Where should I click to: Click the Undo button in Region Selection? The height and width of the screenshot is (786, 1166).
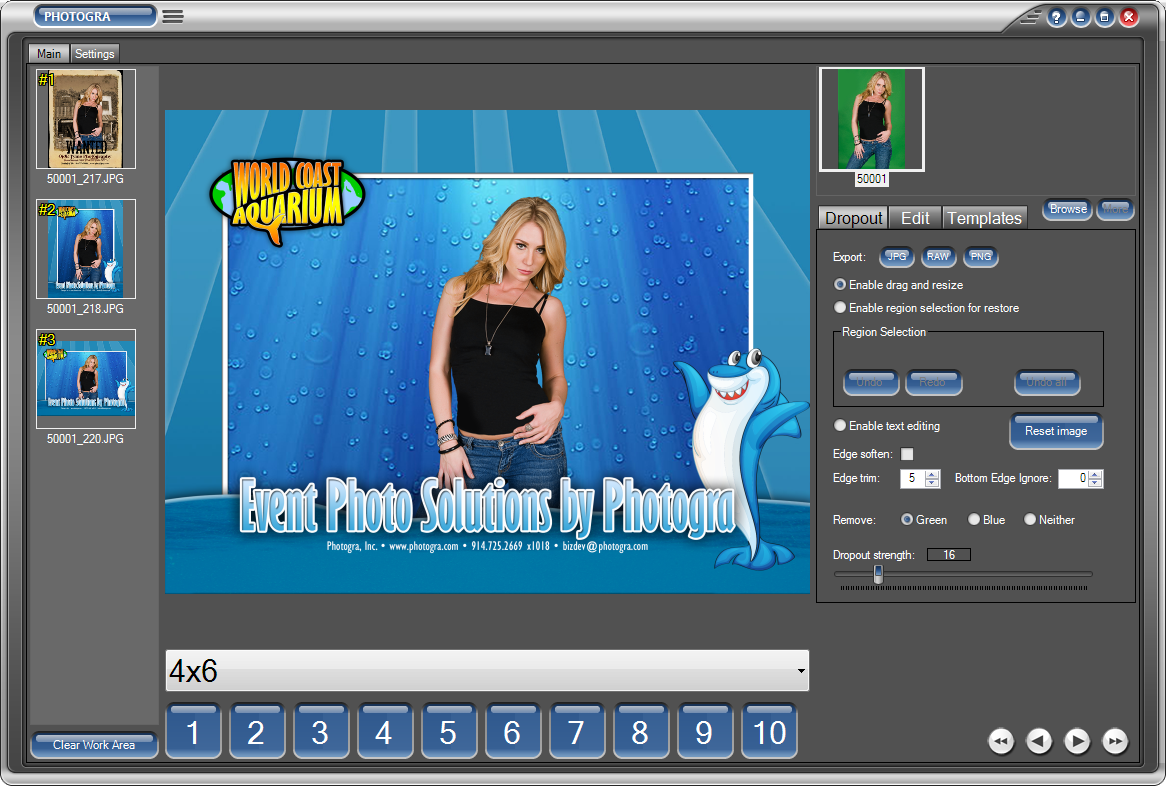(x=871, y=382)
